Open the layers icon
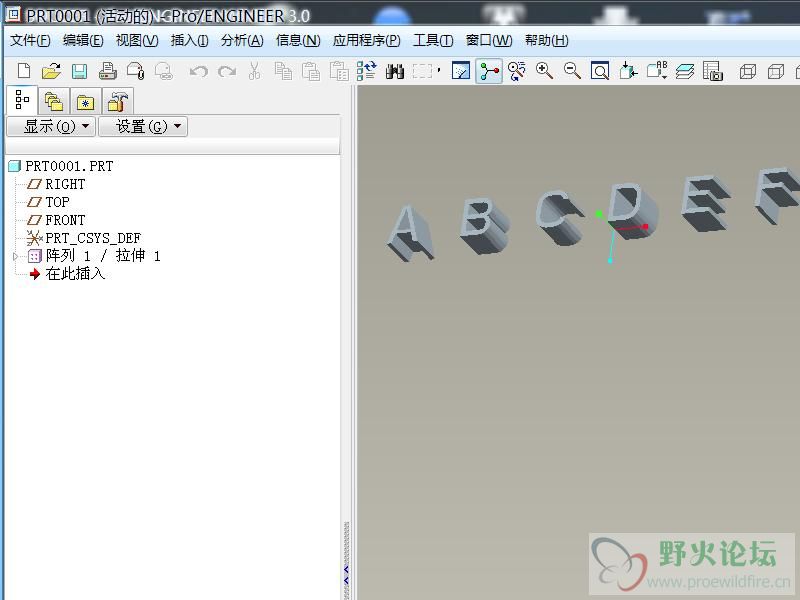The width and height of the screenshot is (800, 600). 685,71
